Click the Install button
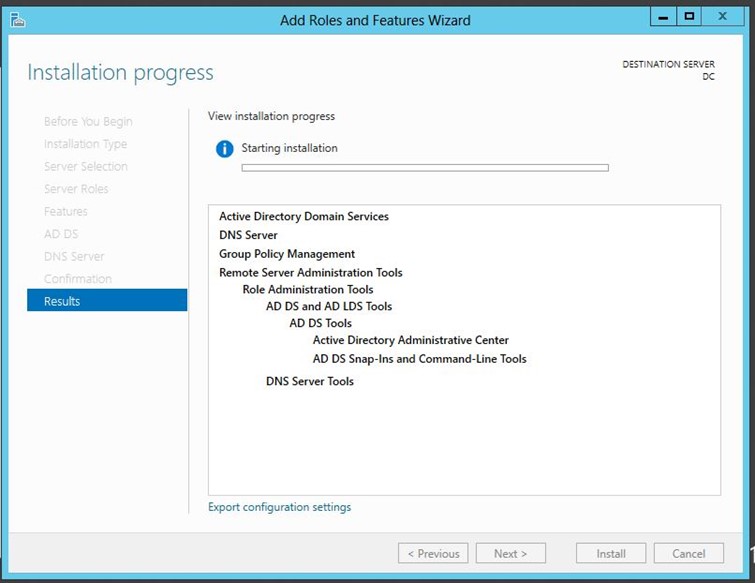 pos(611,554)
